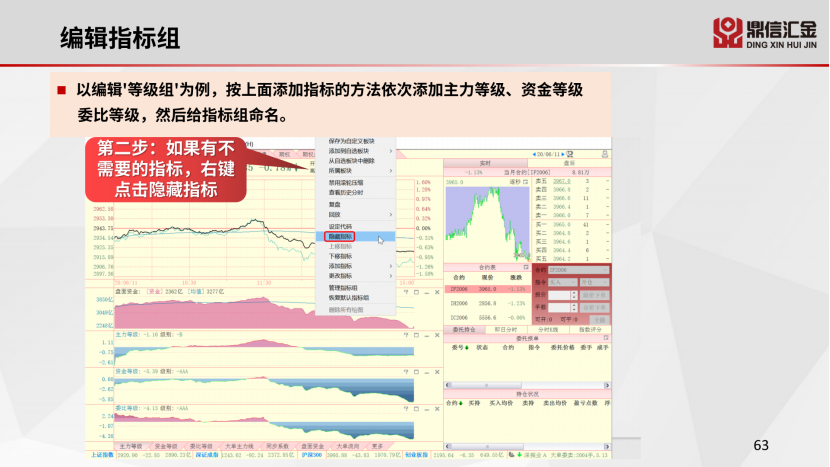Expand the 添加到自选板块 submenu
This screenshot has height=467, width=830.
coord(390,151)
